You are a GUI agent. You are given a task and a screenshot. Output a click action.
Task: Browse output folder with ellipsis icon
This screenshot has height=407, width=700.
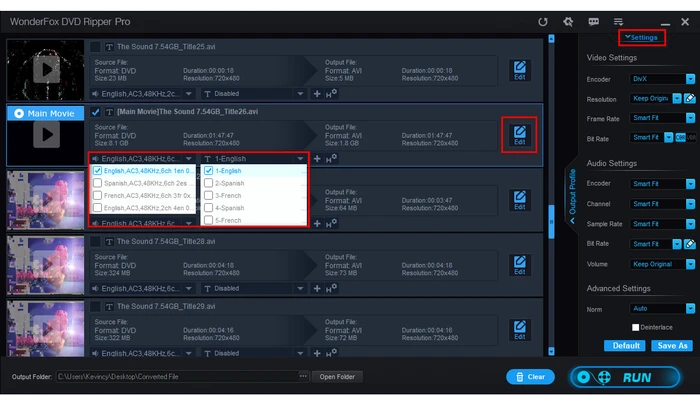(303, 376)
